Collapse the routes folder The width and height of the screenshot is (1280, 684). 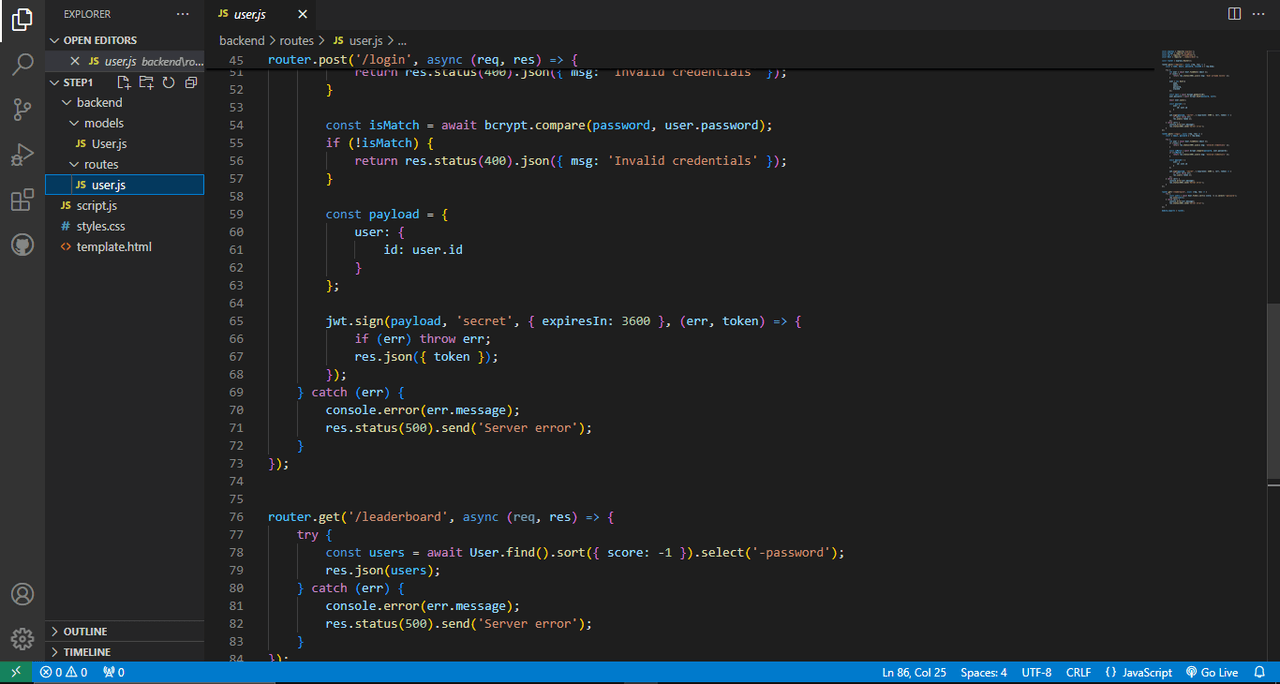101,164
